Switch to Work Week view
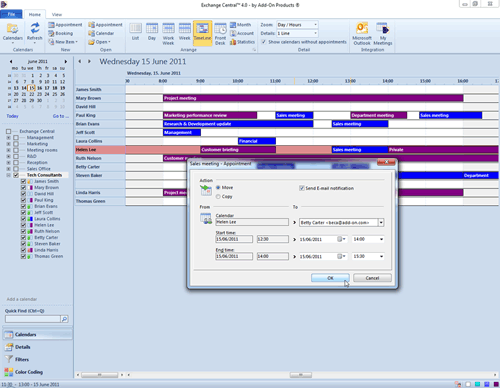 coord(168,34)
